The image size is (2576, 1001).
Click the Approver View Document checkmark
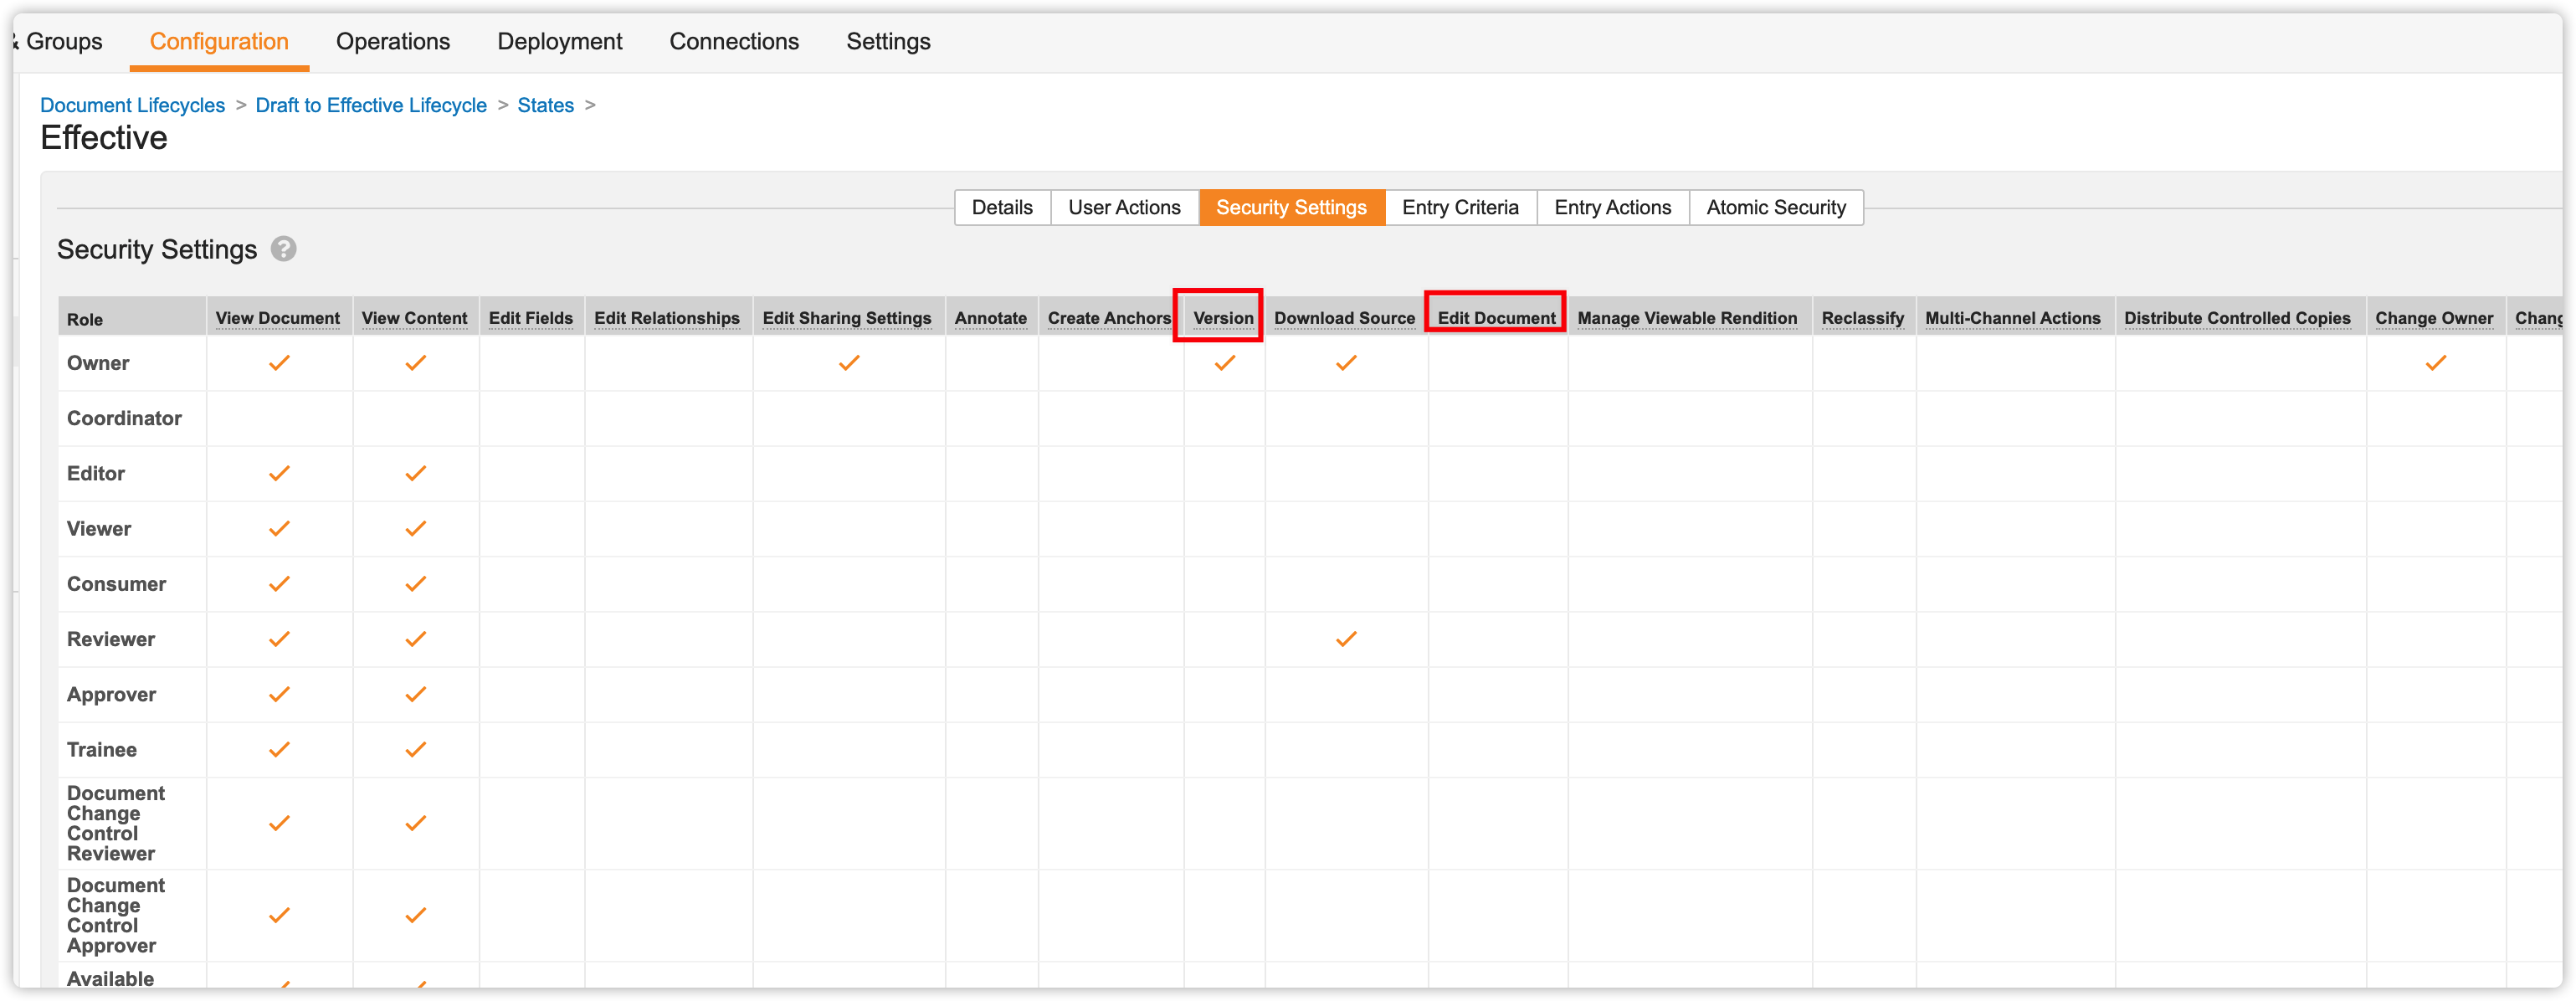[x=279, y=694]
